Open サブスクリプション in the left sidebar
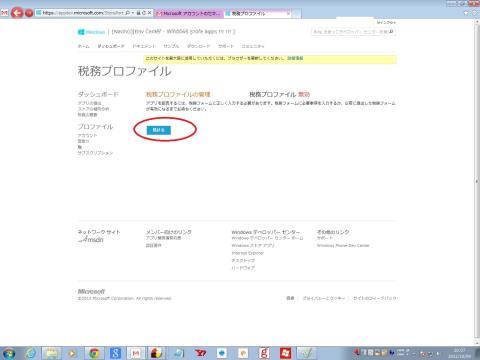 pos(95,153)
